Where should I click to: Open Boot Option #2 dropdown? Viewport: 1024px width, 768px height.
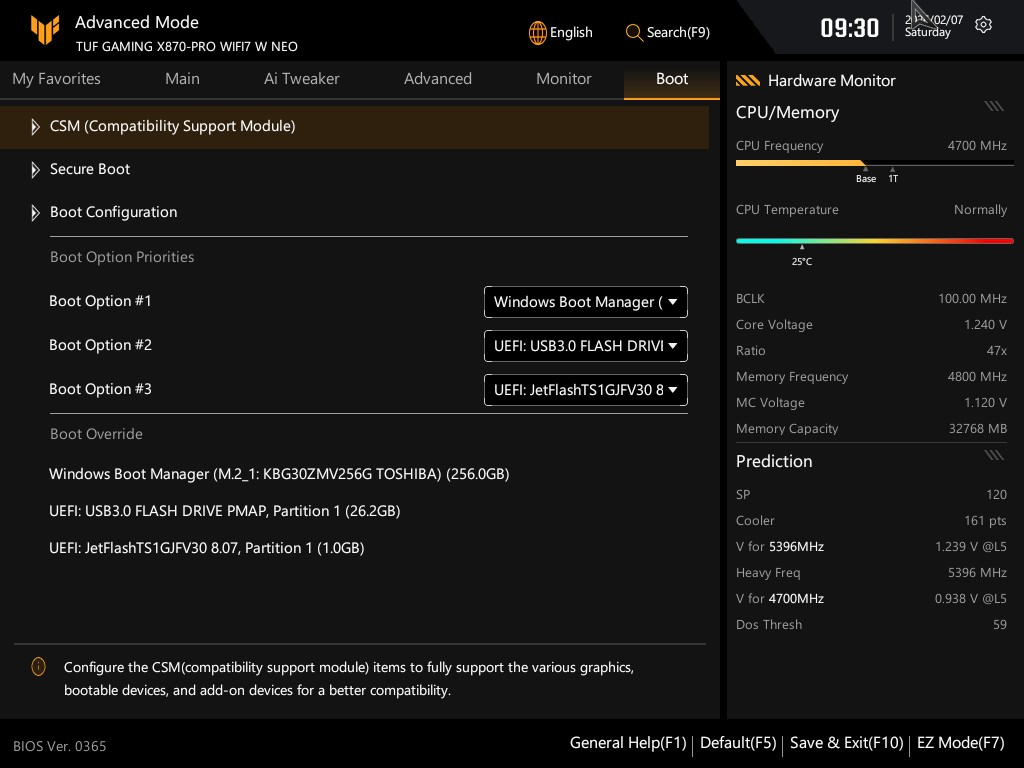tap(585, 346)
